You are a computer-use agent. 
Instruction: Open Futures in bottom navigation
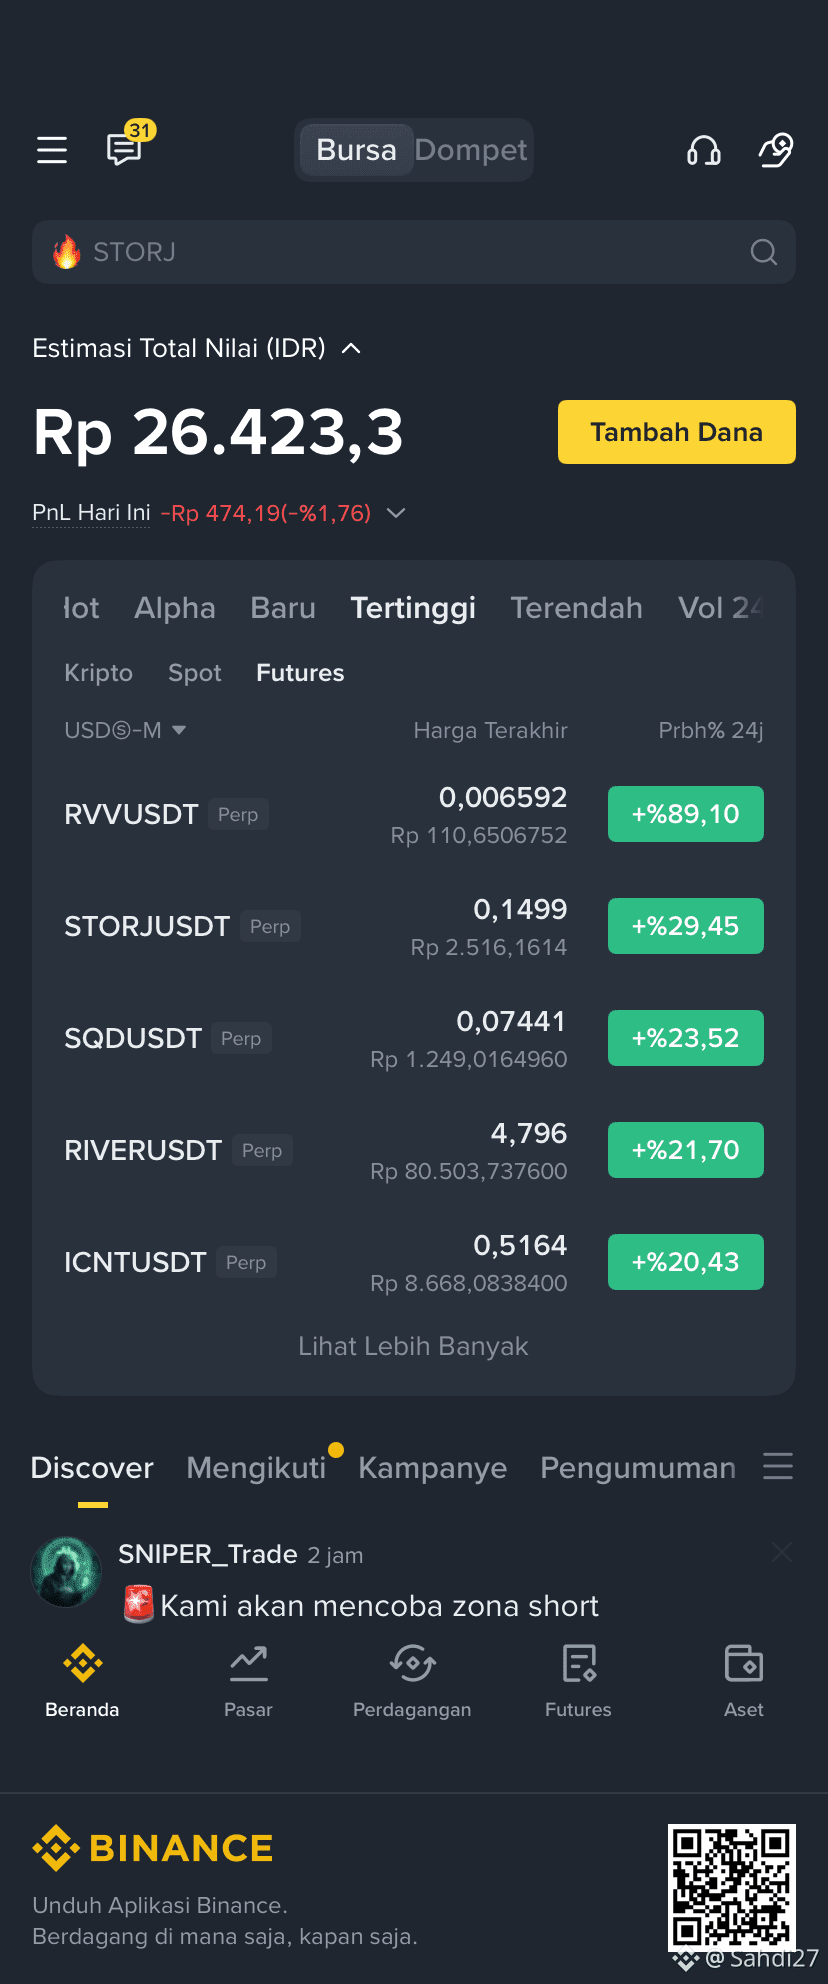(578, 1681)
